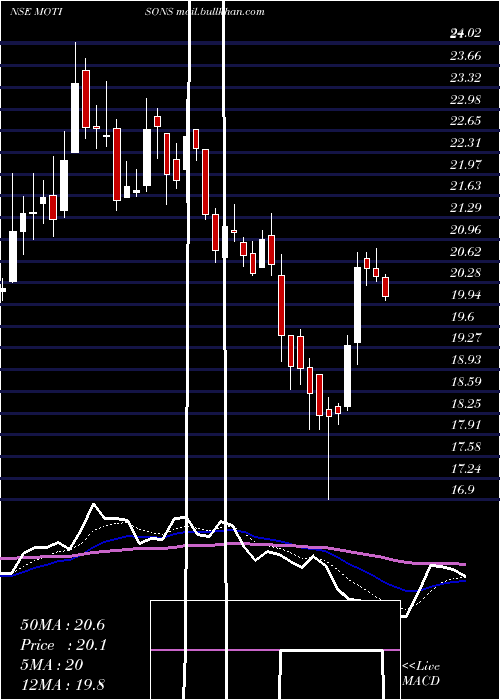Viewport: 500px width, 700px height.
Task: Click the 19.6 price level label
Action: click(462, 317)
